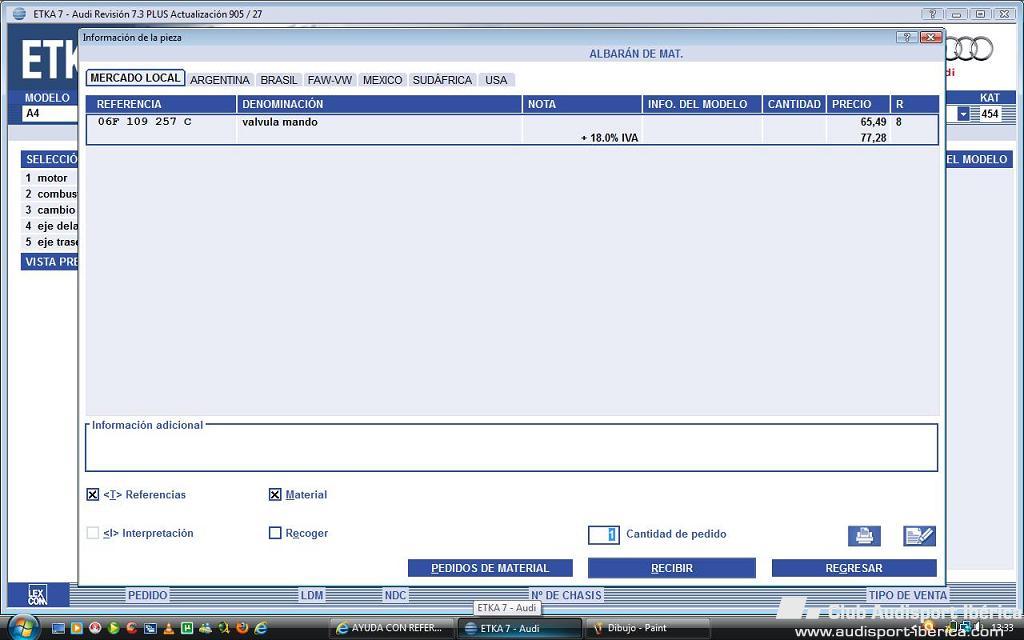Click the LDM label in the bottom bar
This screenshot has width=1024, height=640.
click(312, 595)
